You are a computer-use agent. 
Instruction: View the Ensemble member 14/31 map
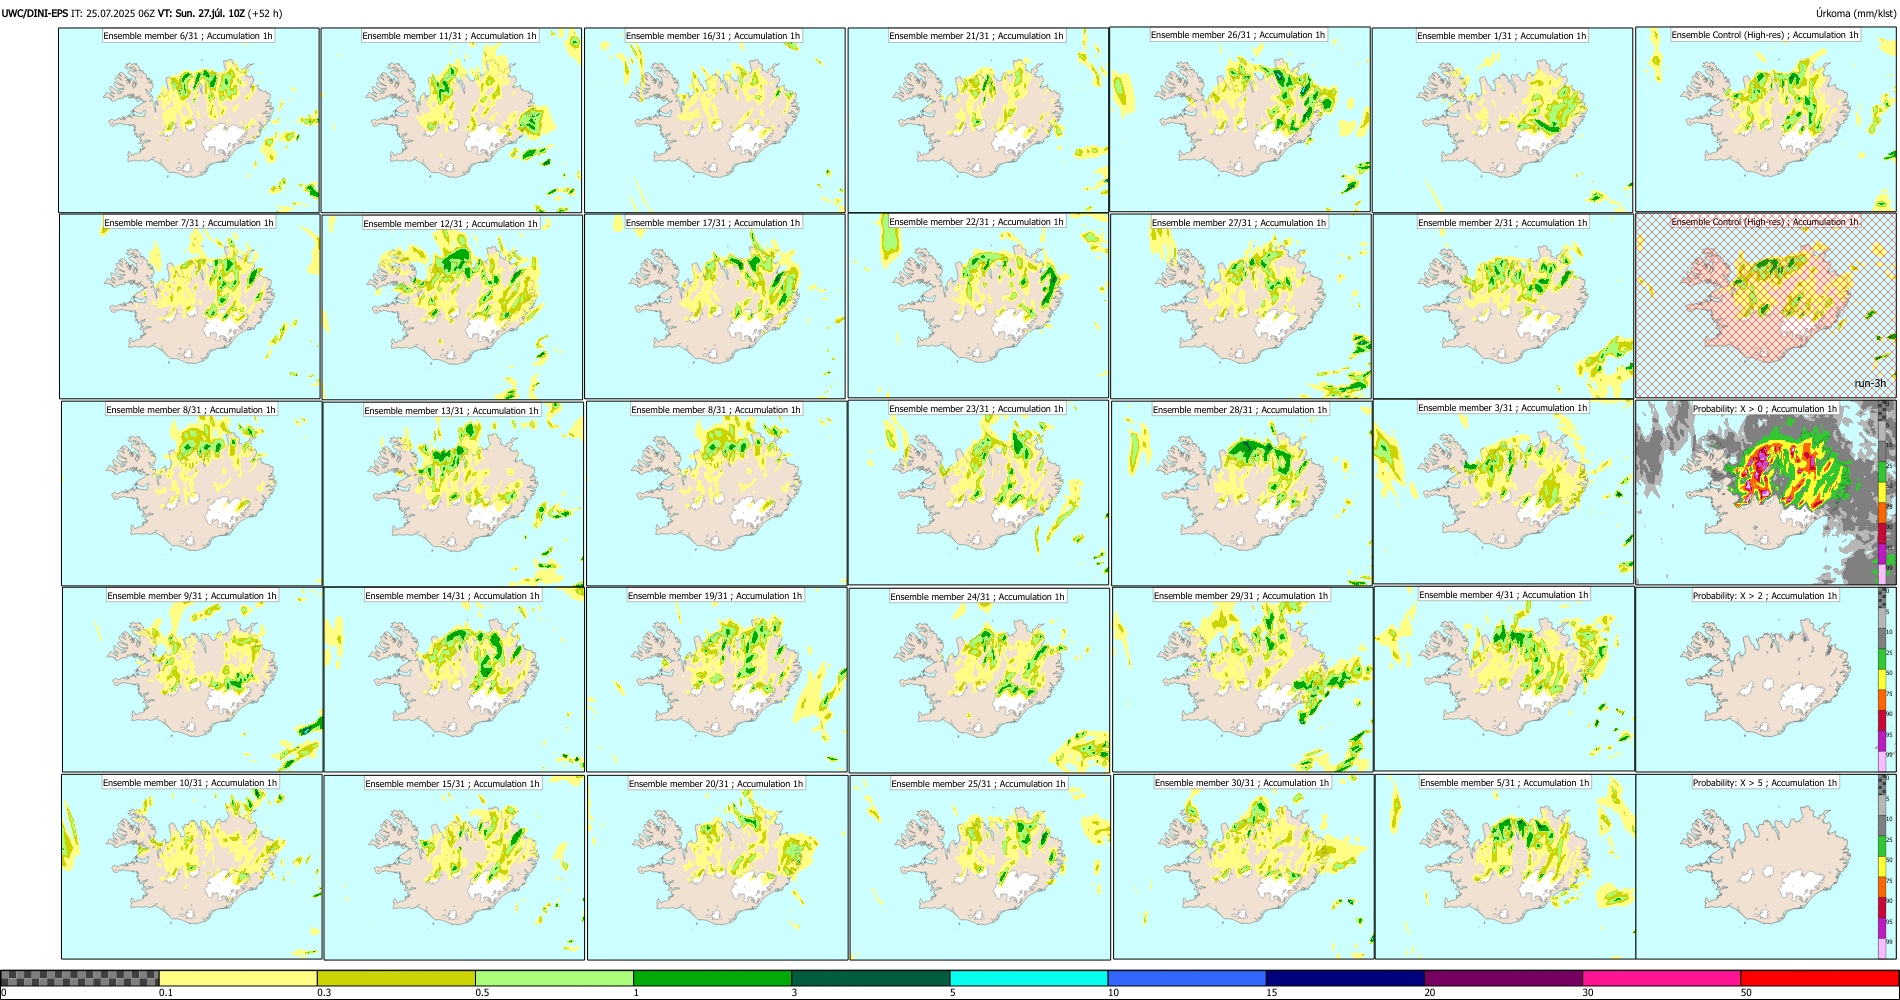[454, 679]
